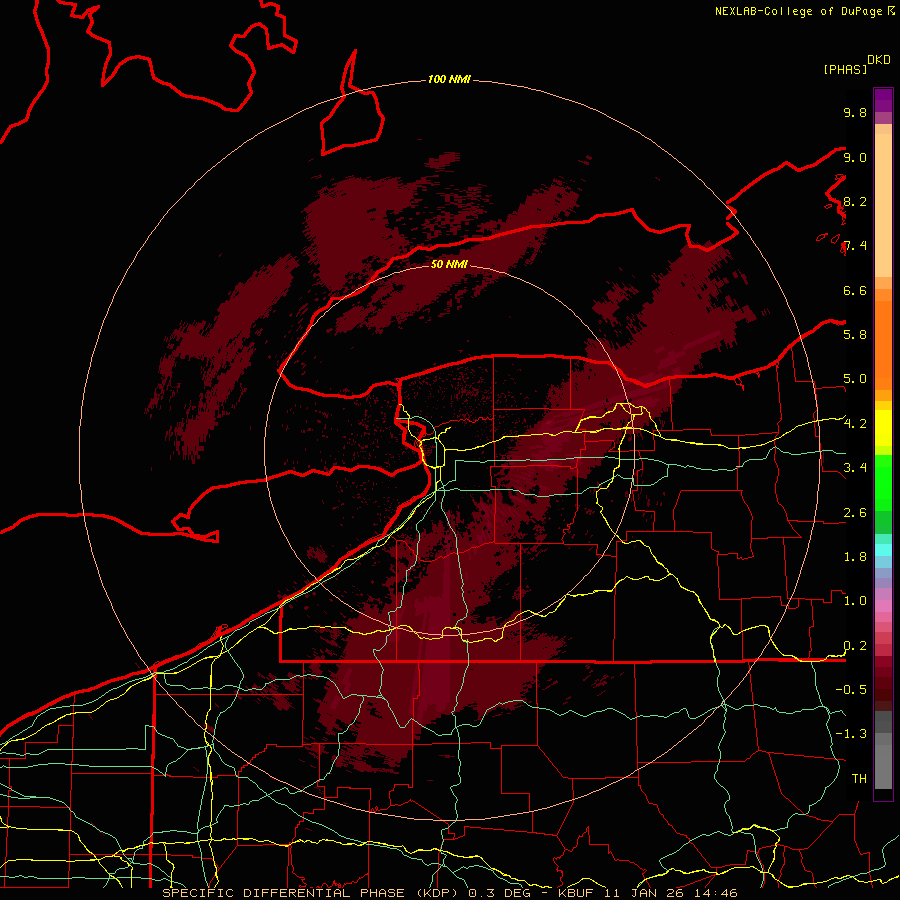Click the 6.6 legend value

(855, 290)
